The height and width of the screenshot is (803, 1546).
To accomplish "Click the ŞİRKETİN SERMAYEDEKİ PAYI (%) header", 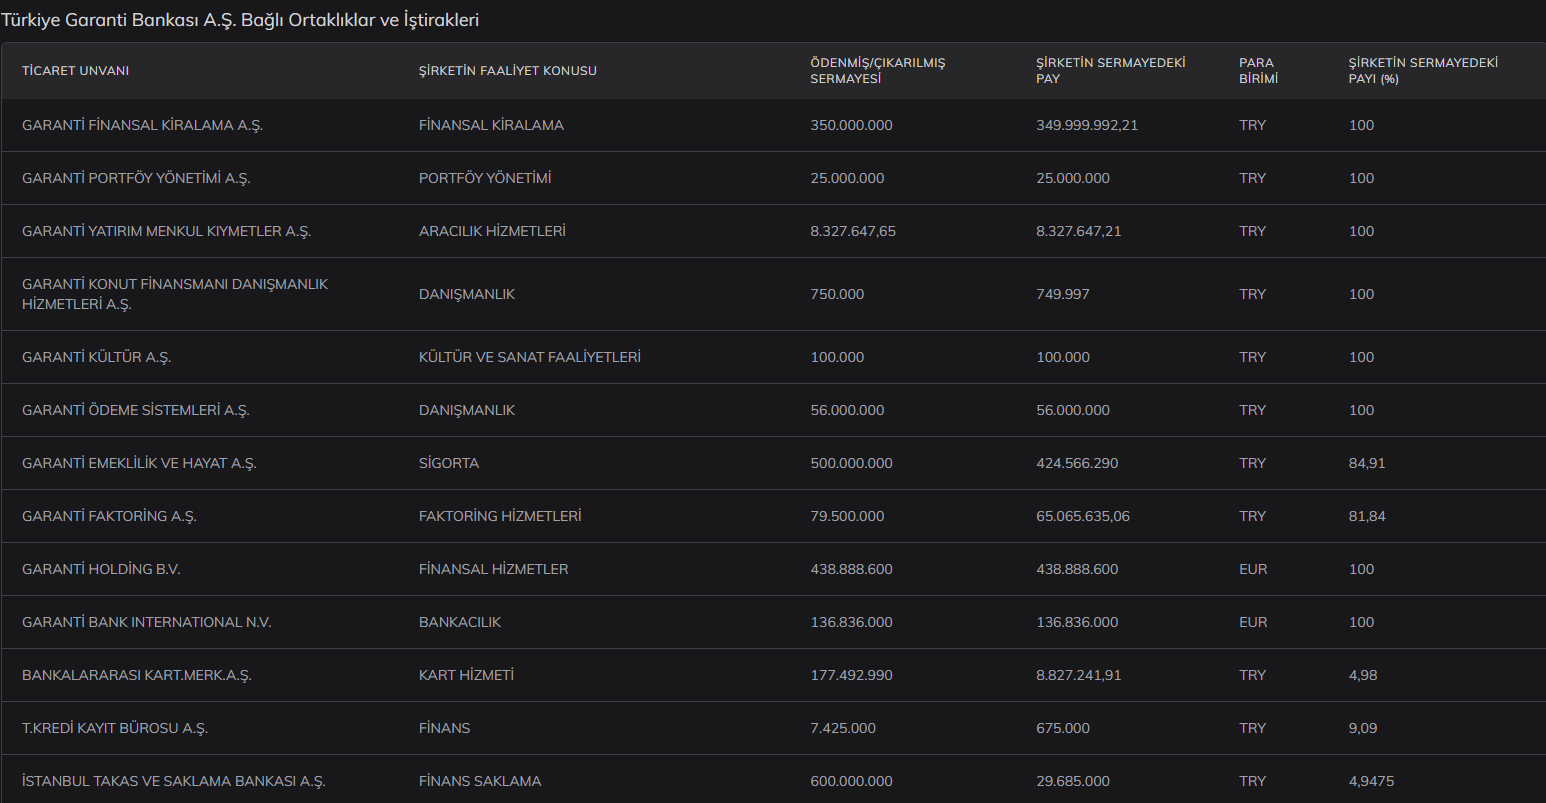I will tap(1423, 70).
